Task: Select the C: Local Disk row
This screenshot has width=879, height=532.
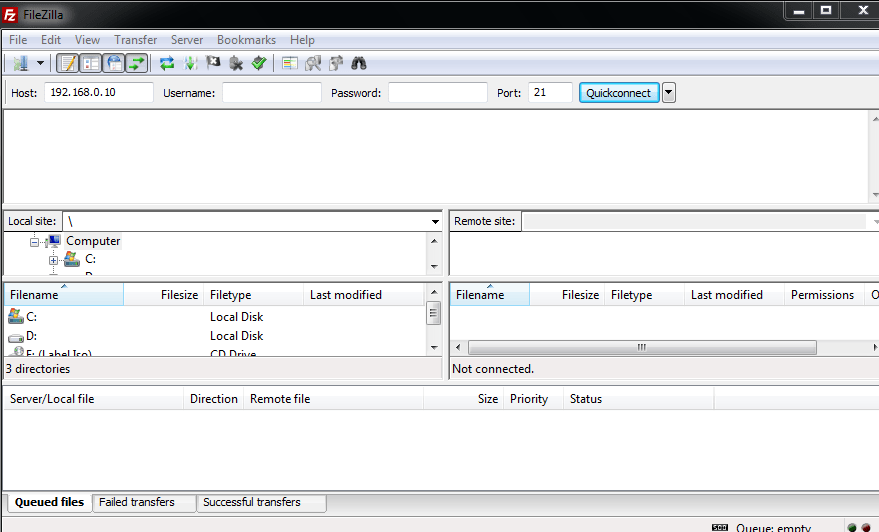Action: point(215,317)
